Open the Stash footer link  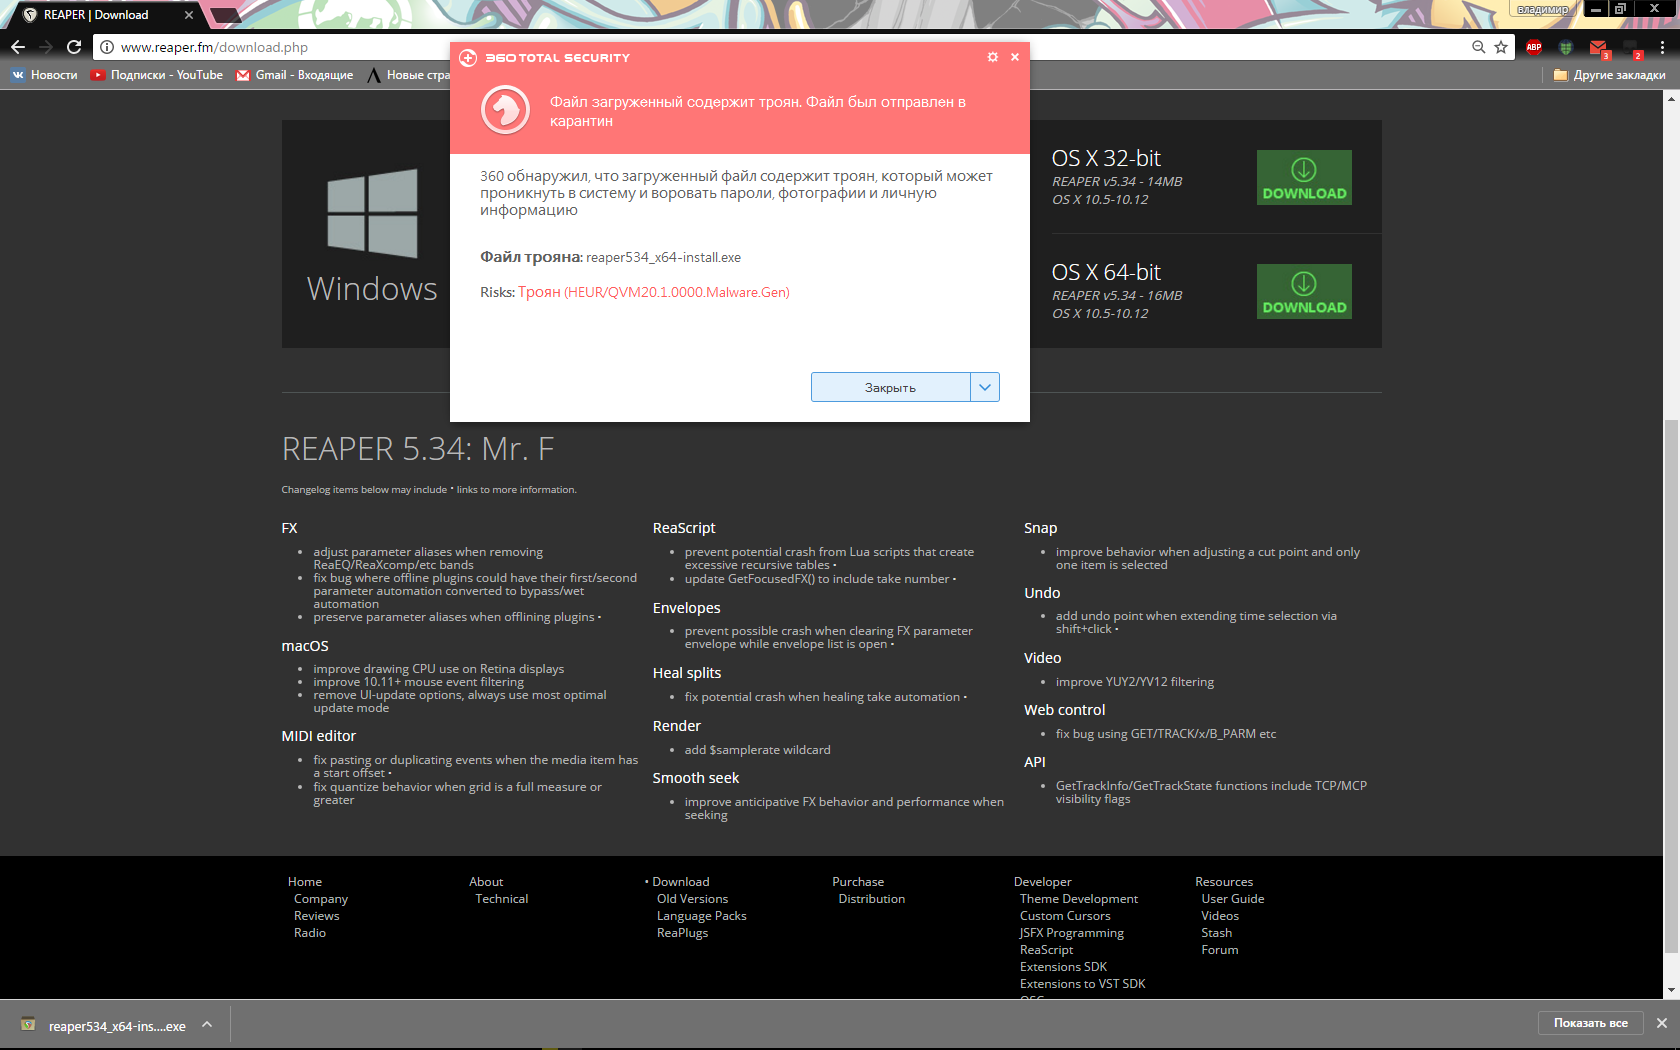[1217, 933]
